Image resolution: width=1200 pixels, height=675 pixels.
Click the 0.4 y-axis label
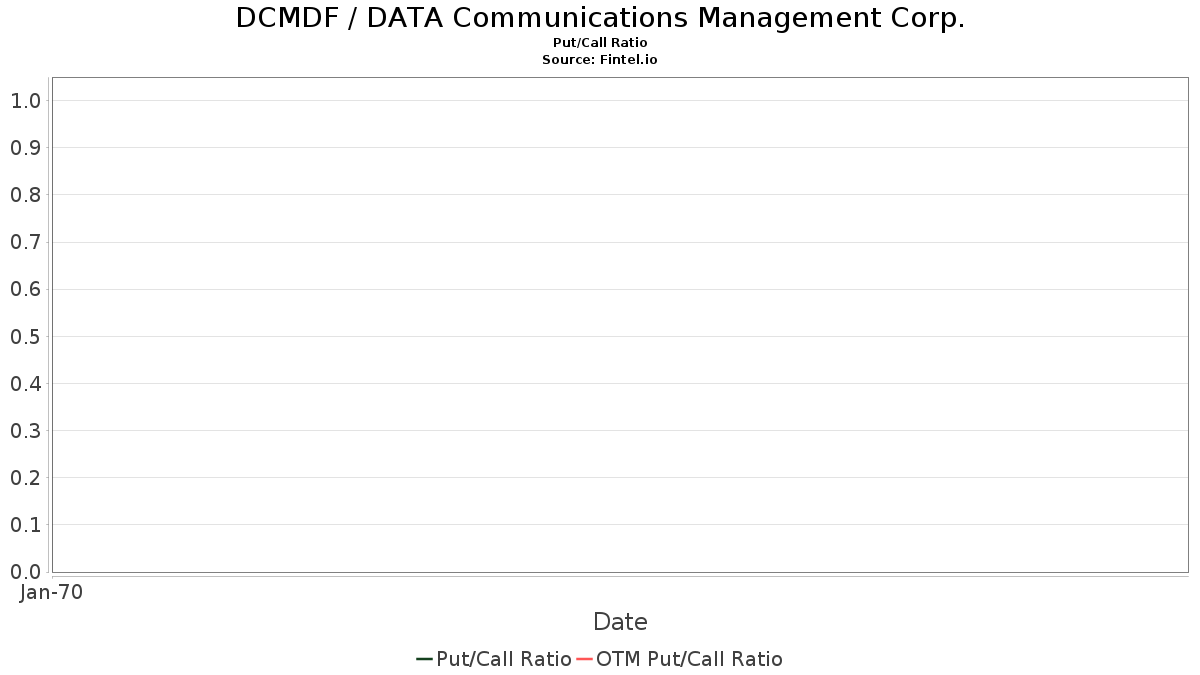pos(25,384)
